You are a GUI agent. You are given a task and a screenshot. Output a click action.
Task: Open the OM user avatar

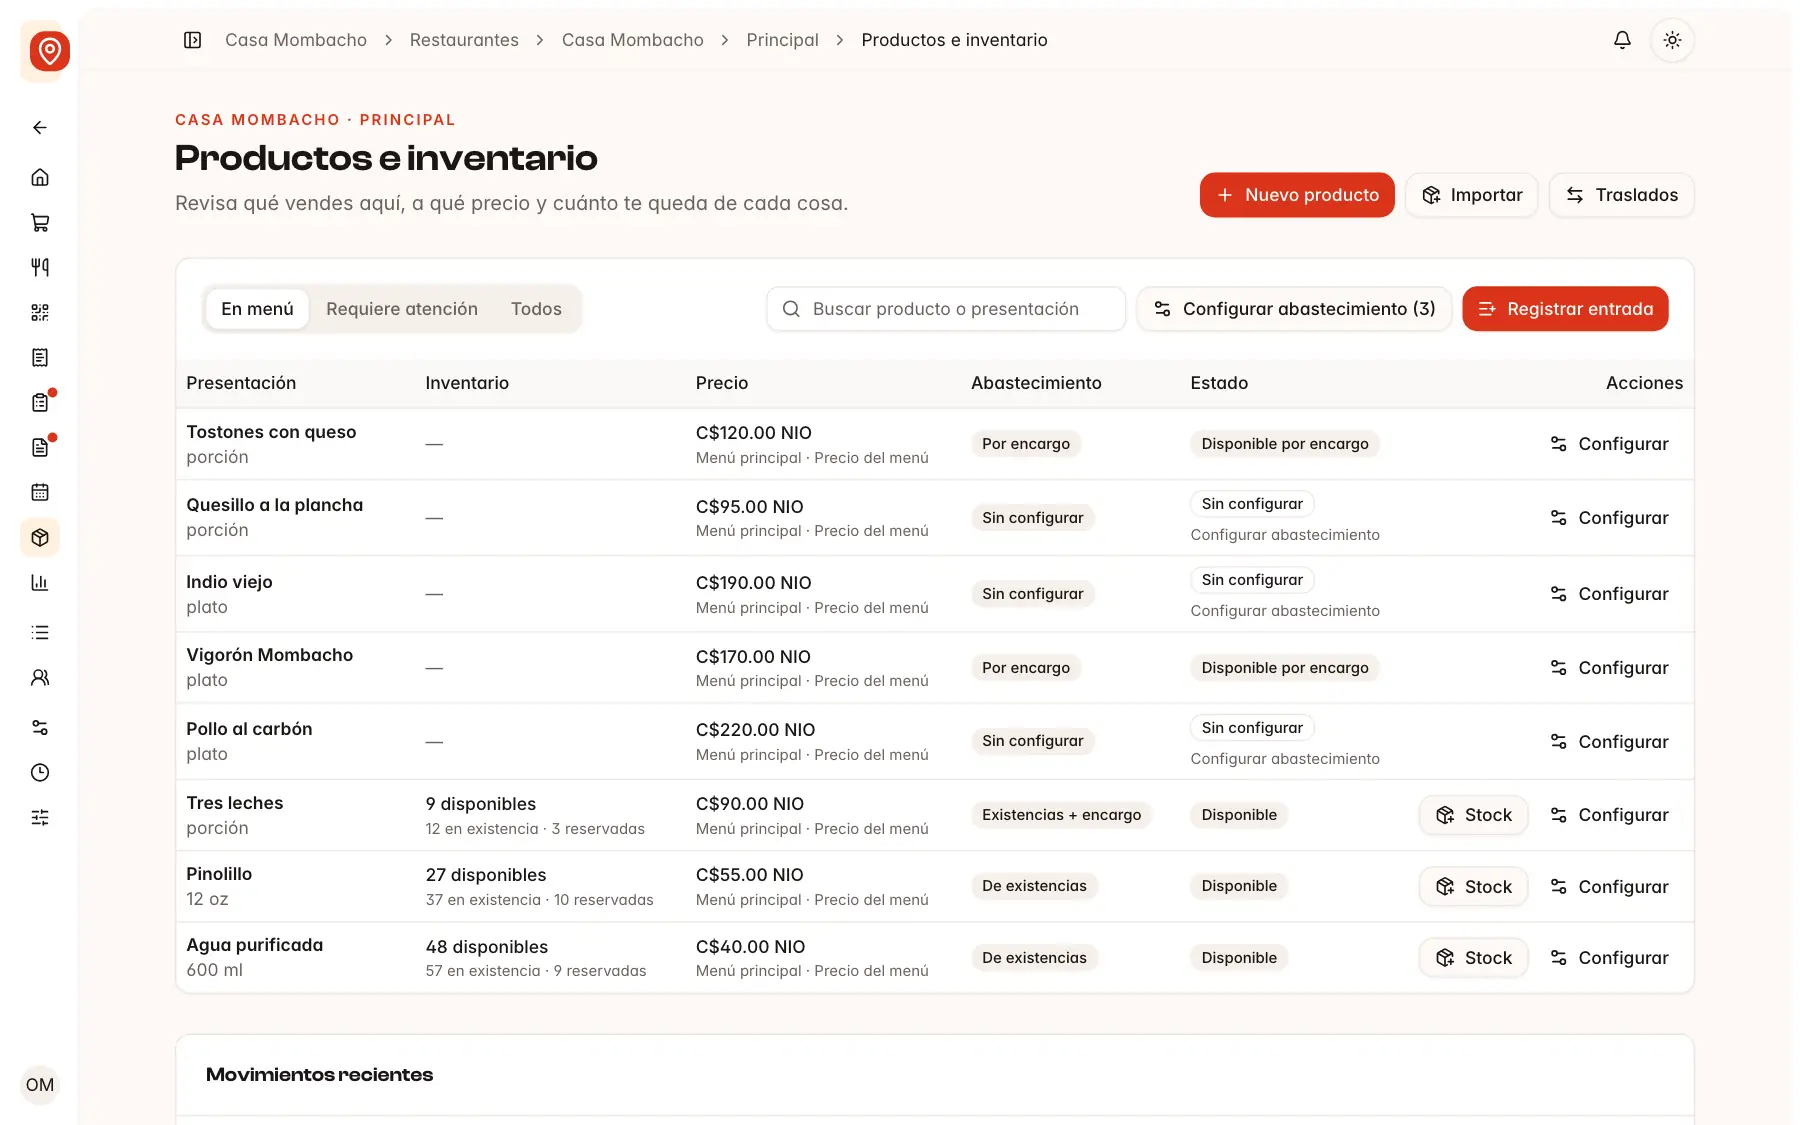pyautogui.click(x=40, y=1085)
